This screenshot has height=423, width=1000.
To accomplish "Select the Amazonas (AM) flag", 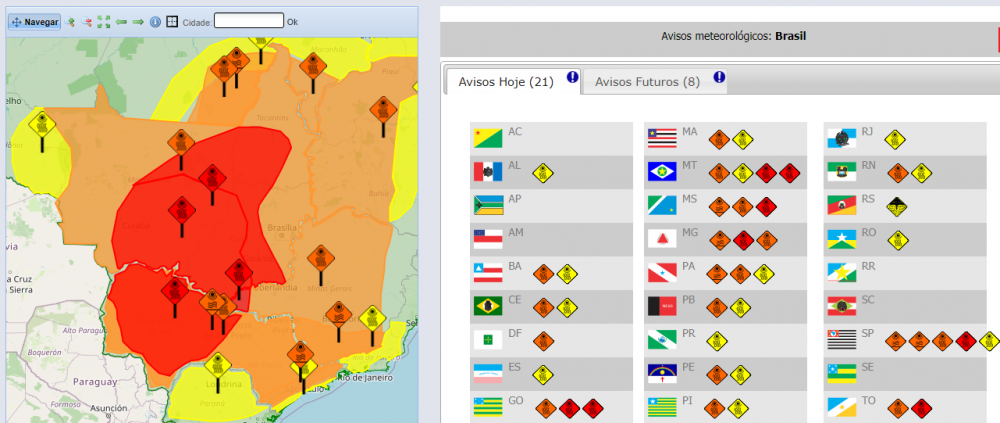I will coord(489,239).
